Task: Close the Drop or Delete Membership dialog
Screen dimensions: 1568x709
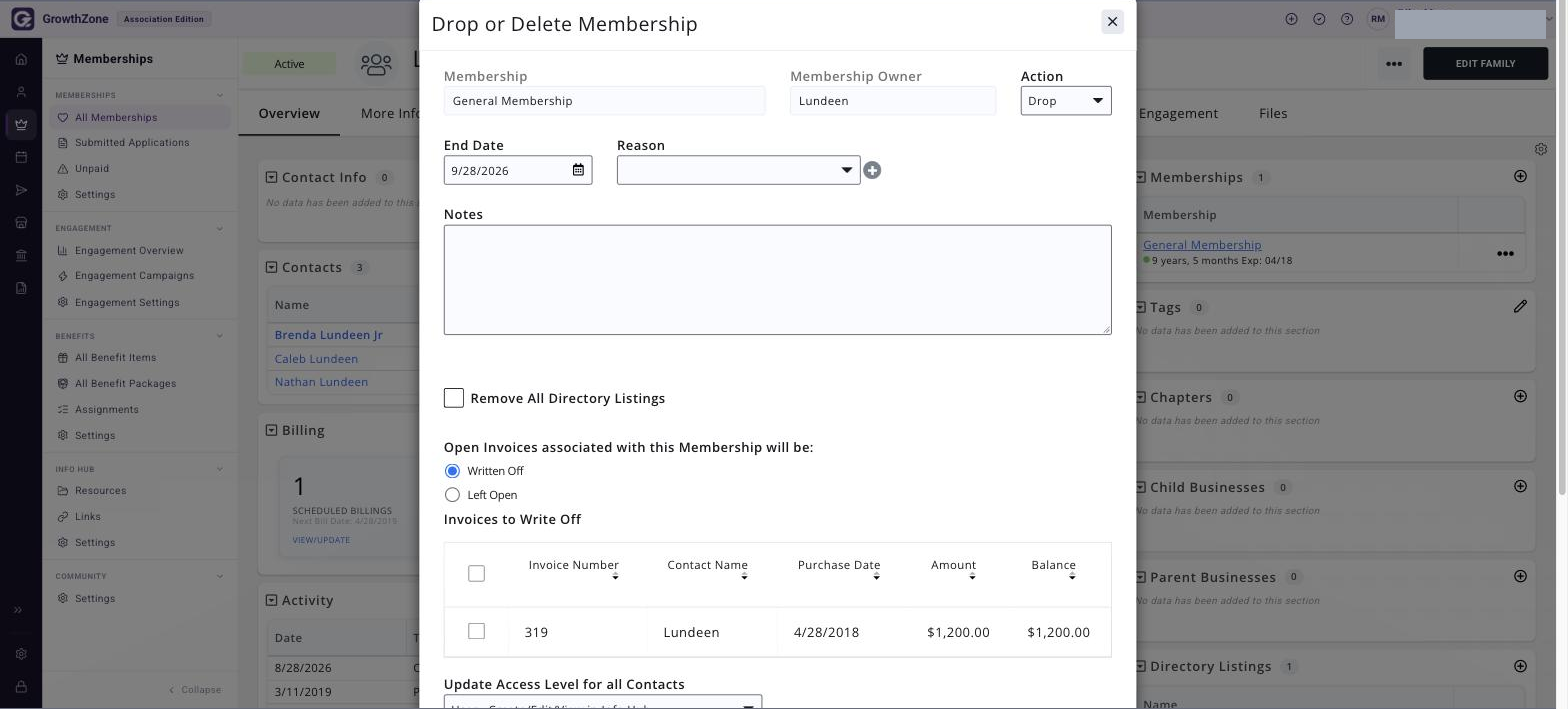Action: click(x=1112, y=22)
